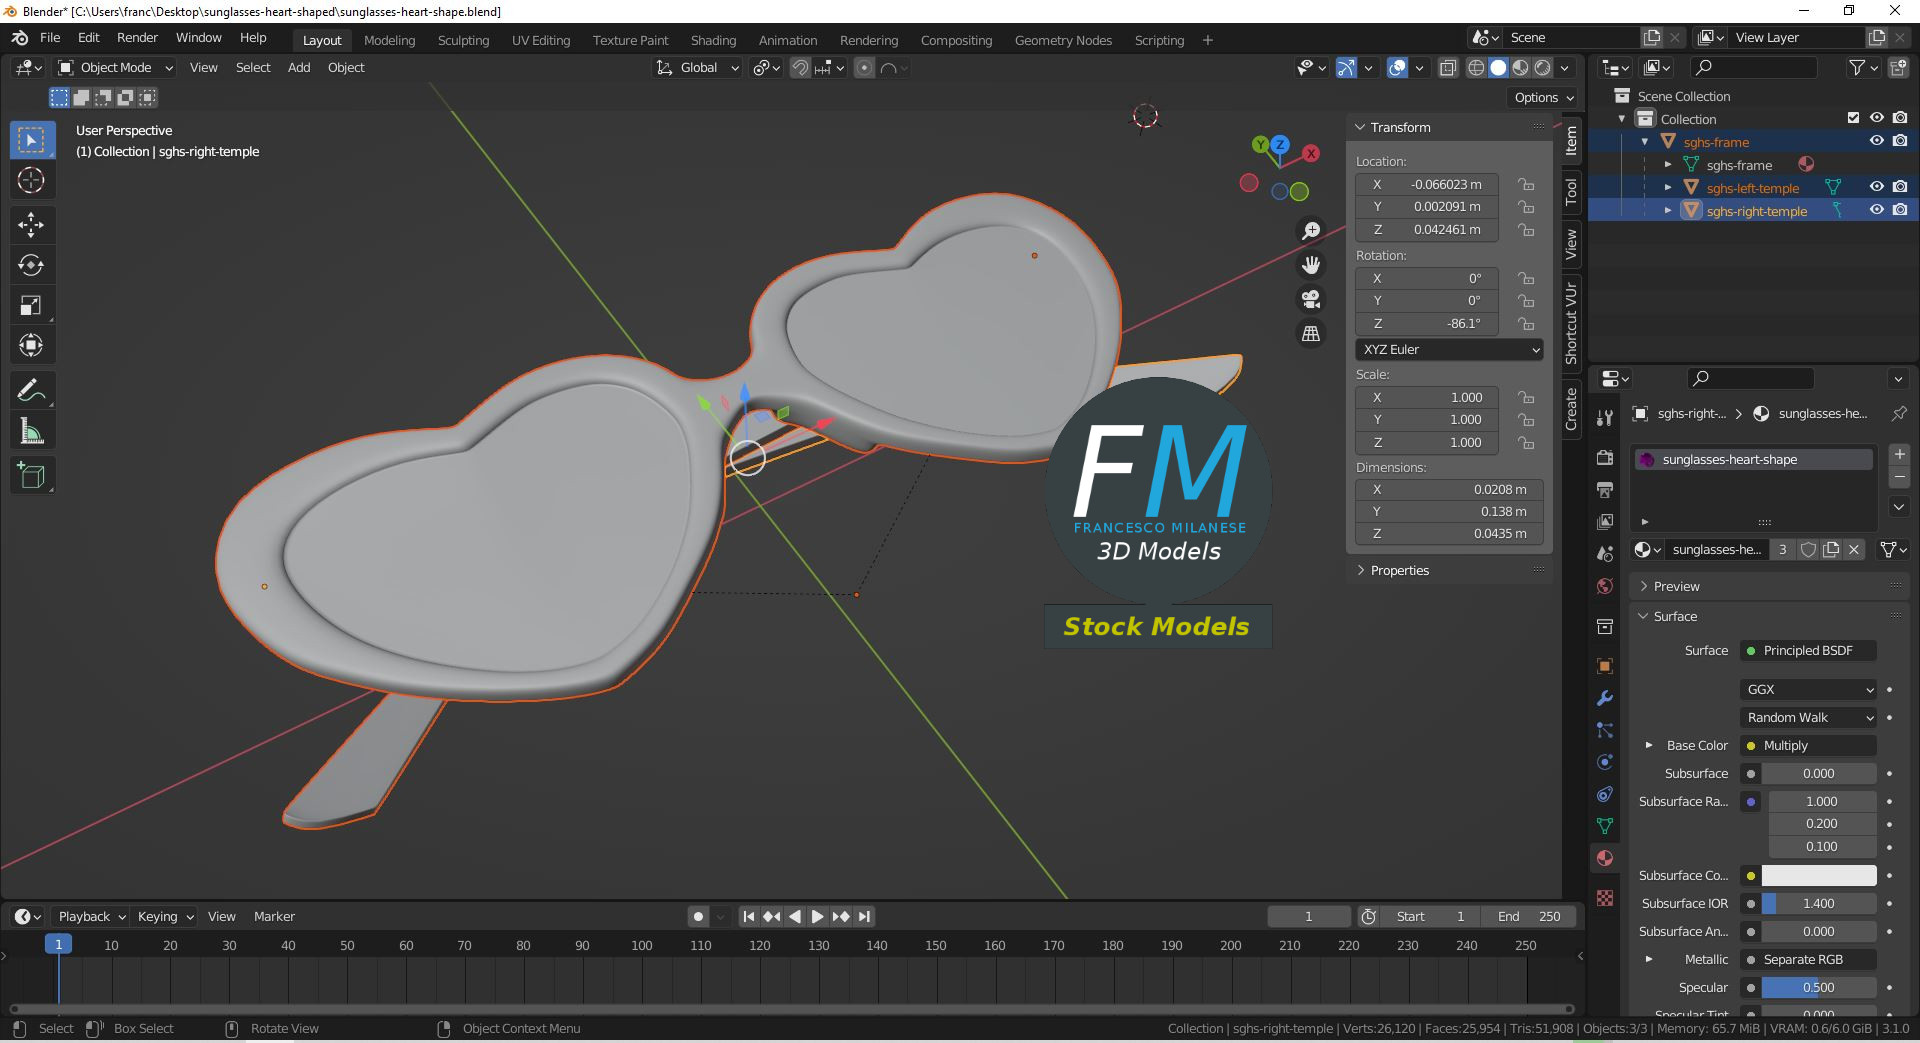Open the Render menu
The image size is (1920, 1043).
coord(137,37)
